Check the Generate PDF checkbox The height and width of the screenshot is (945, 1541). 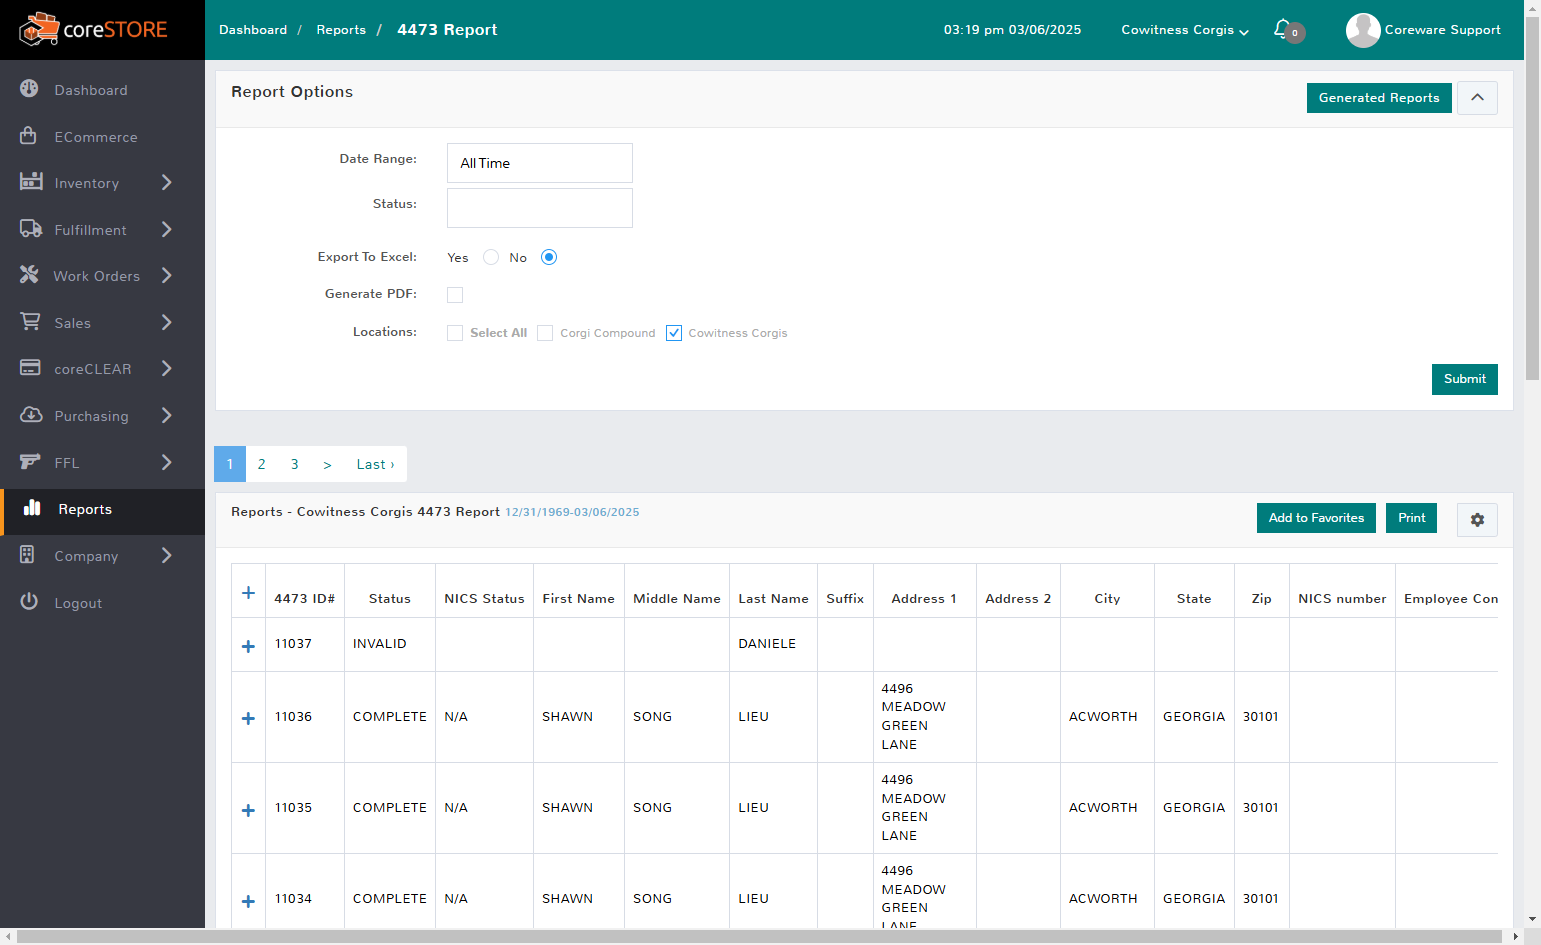pyautogui.click(x=455, y=295)
